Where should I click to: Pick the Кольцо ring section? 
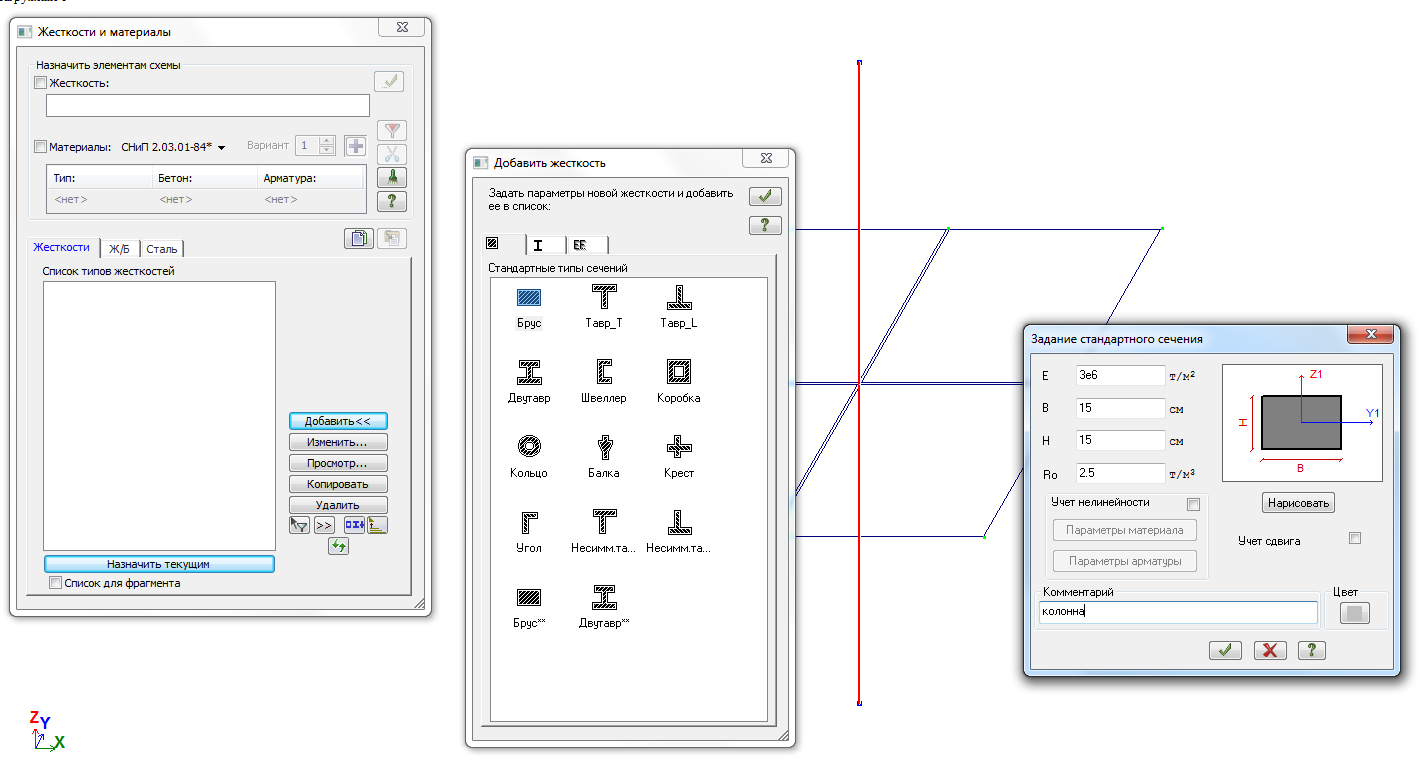529,447
